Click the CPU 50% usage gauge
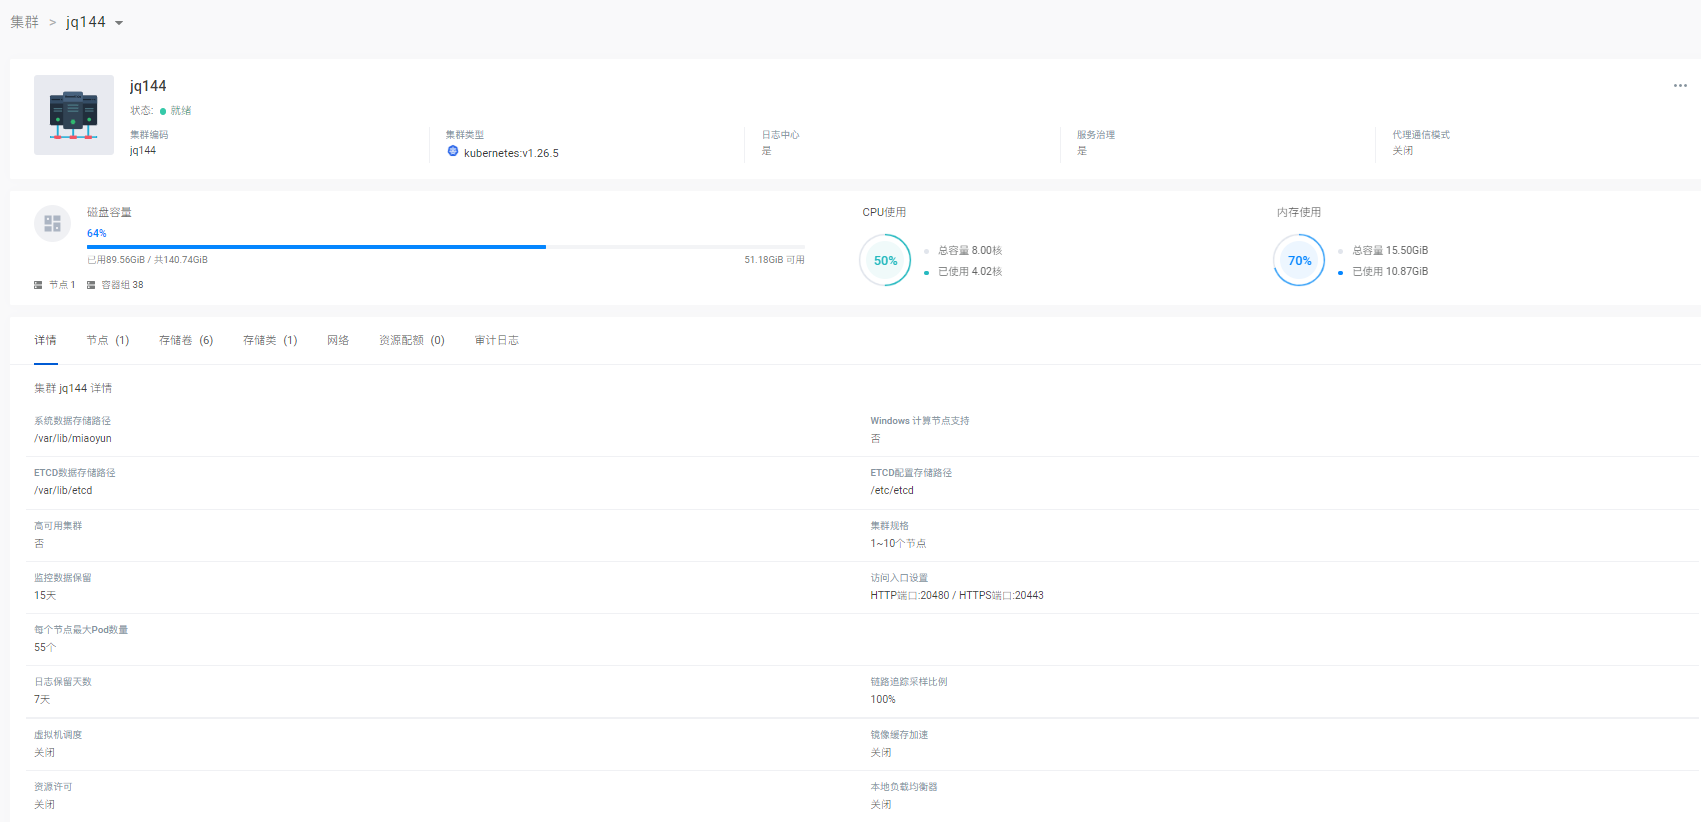This screenshot has width=1701, height=822. point(885,260)
